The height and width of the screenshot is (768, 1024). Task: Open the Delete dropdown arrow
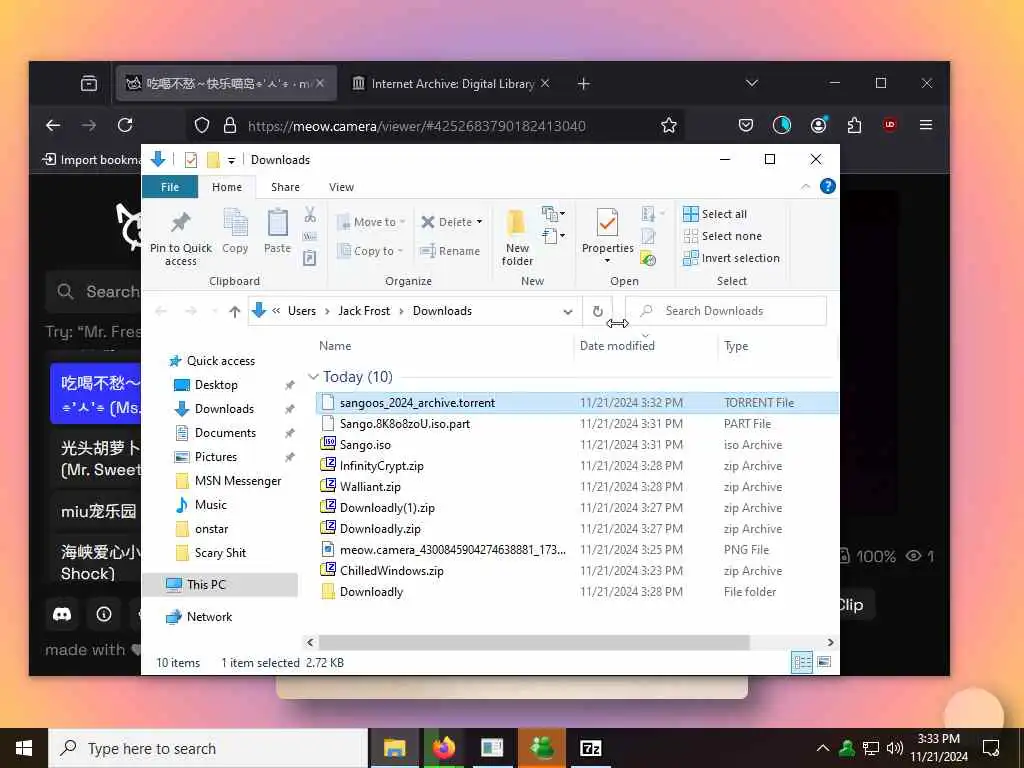click(x=479, y=222)
